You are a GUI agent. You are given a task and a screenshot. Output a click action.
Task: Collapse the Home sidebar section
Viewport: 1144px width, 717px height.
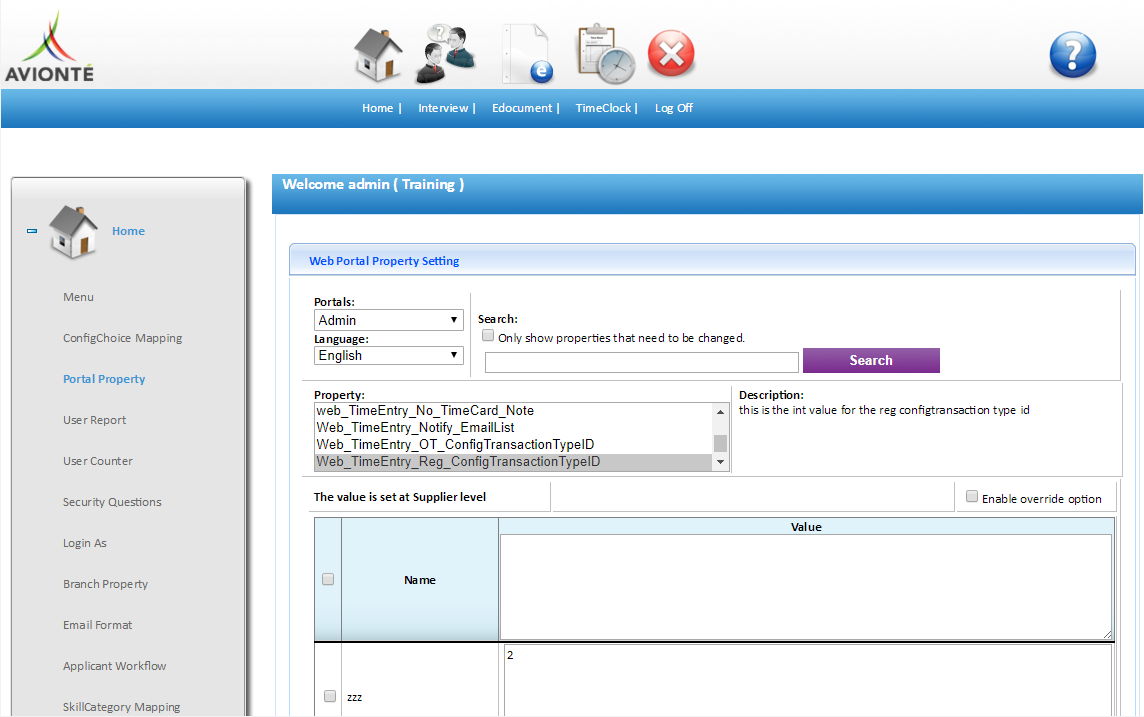pyautogui.click(x=32, y=230)
